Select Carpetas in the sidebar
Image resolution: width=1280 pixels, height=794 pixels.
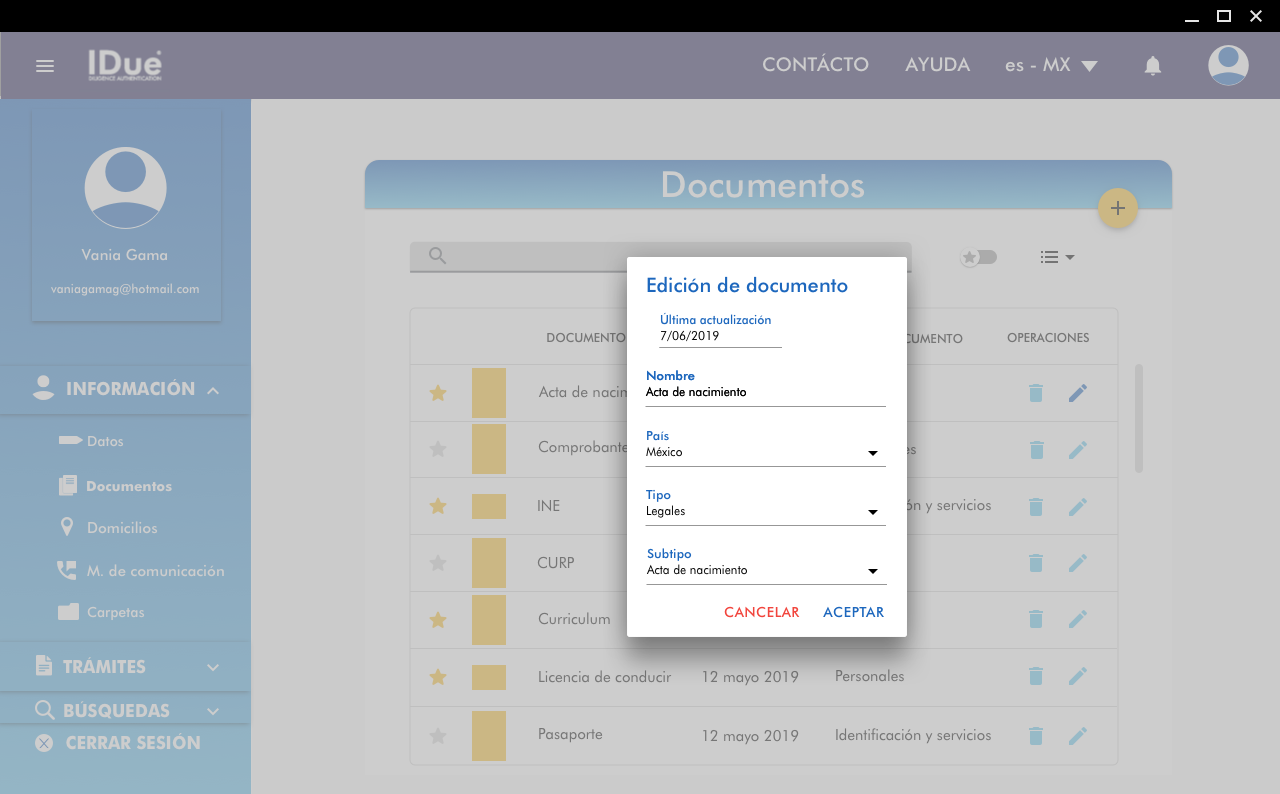pos(115,612)
